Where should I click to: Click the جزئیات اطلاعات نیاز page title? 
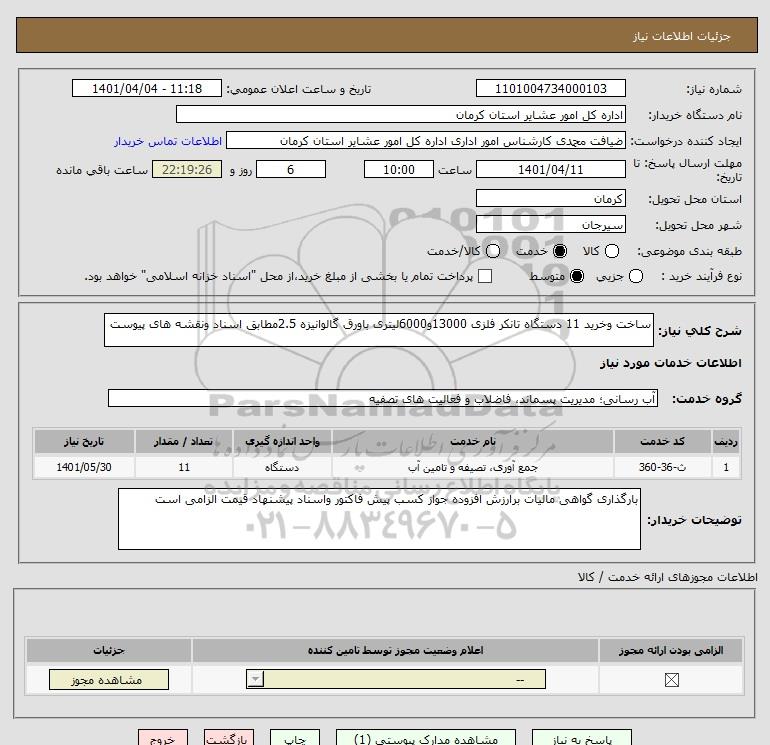tap(682, 37)
